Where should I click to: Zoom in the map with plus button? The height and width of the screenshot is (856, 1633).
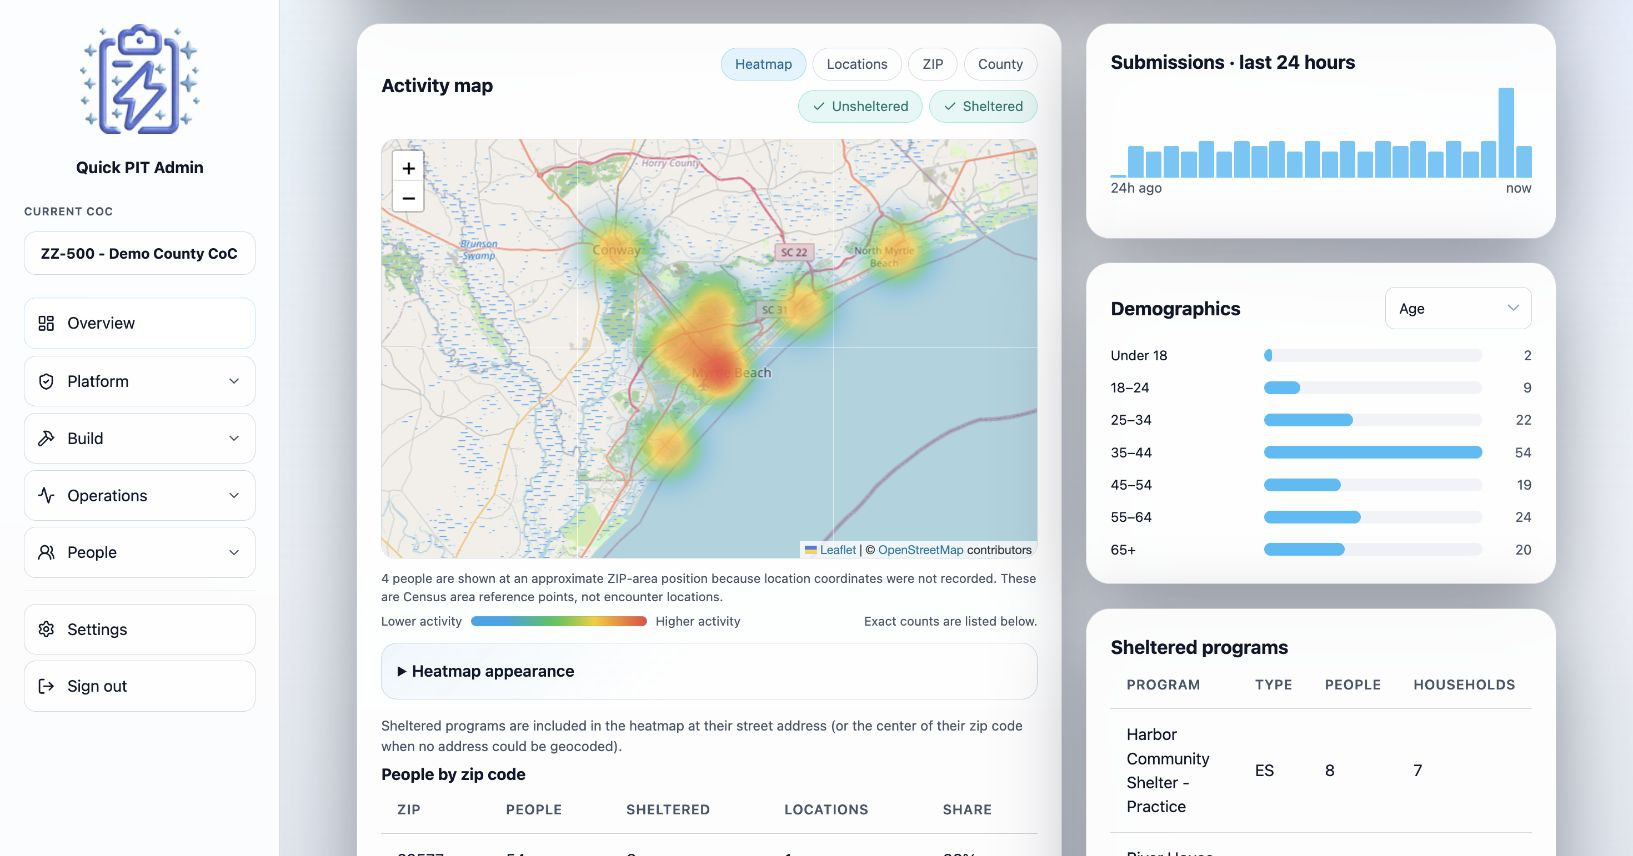(x=408, y=168)
